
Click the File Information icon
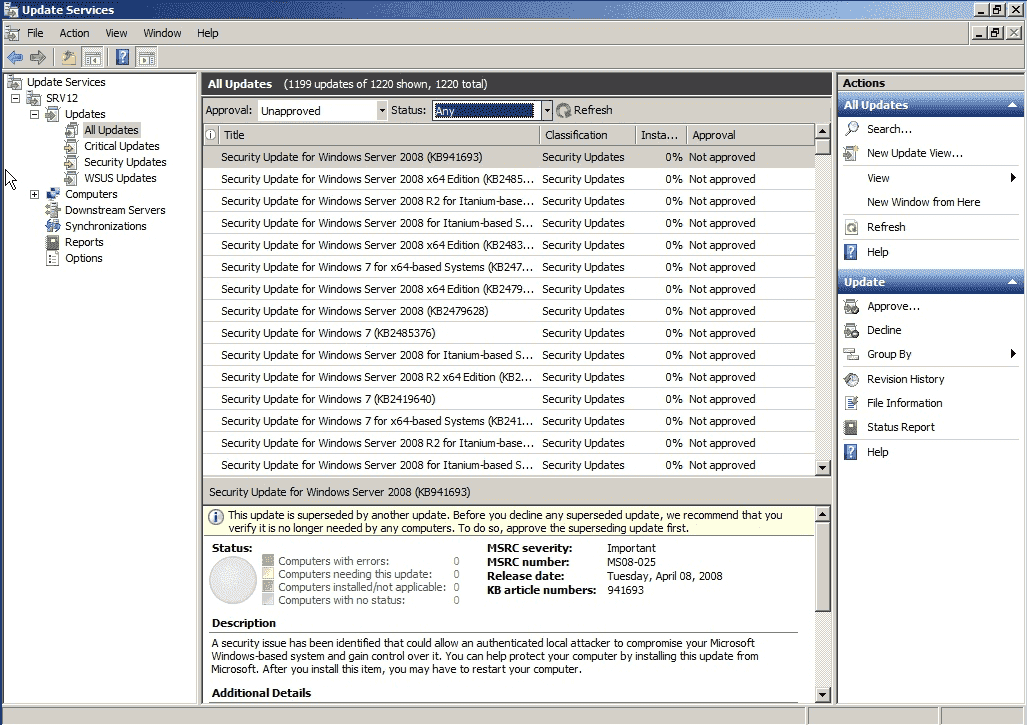pos(851,403)
